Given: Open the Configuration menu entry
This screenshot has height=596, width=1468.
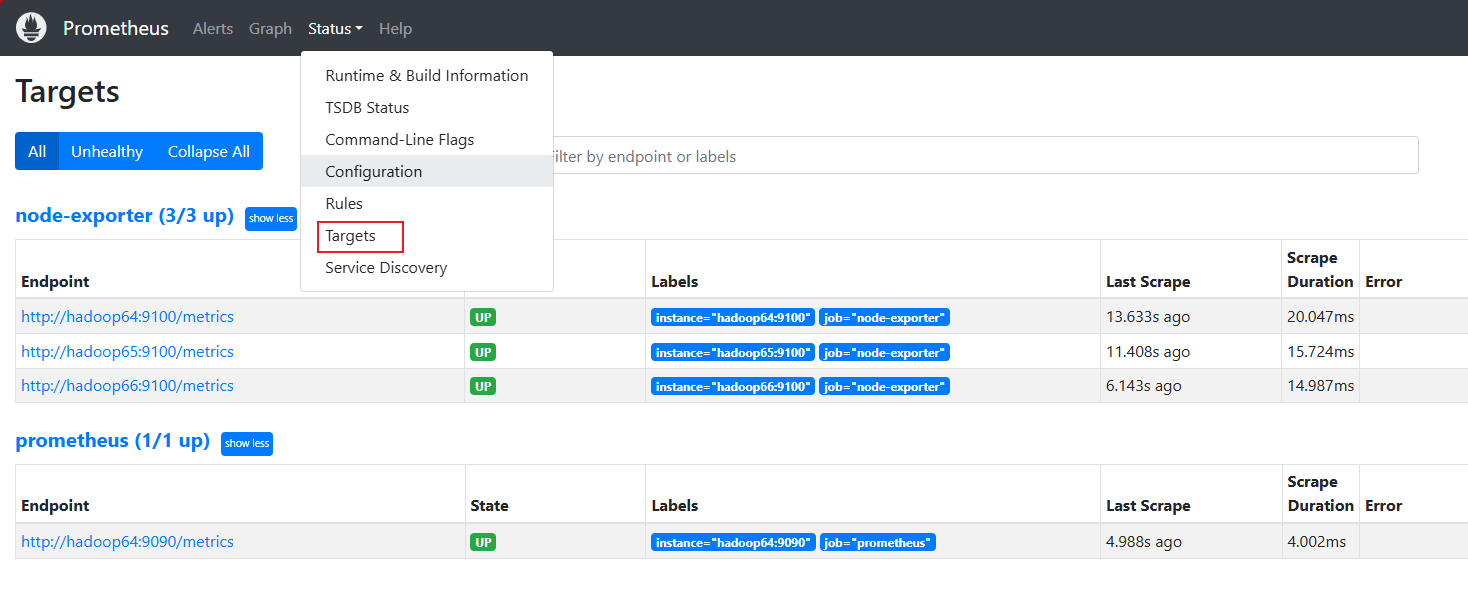Looking at the screenshot, I should [x=427, y=171].
